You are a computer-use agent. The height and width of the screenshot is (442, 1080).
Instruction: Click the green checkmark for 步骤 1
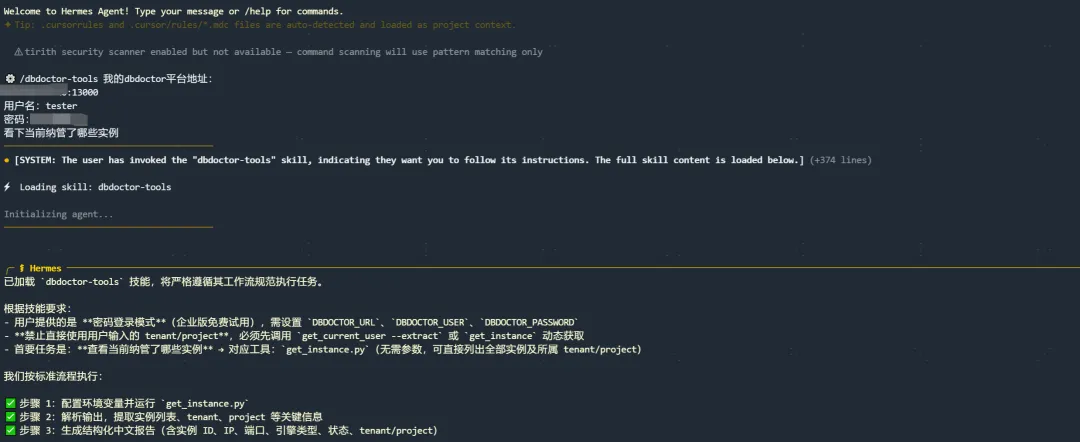coord(11,403)
